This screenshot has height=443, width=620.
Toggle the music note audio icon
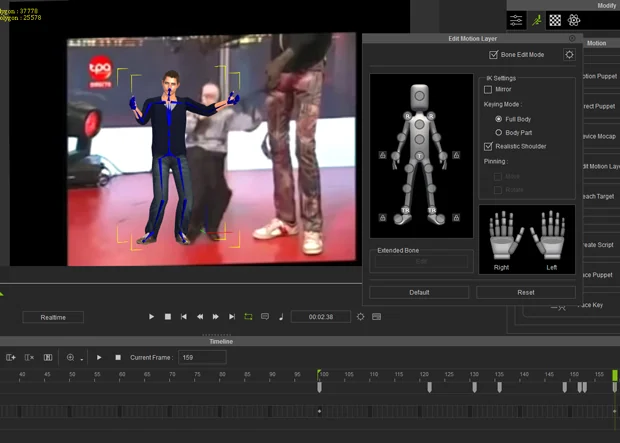click(281, 317)
